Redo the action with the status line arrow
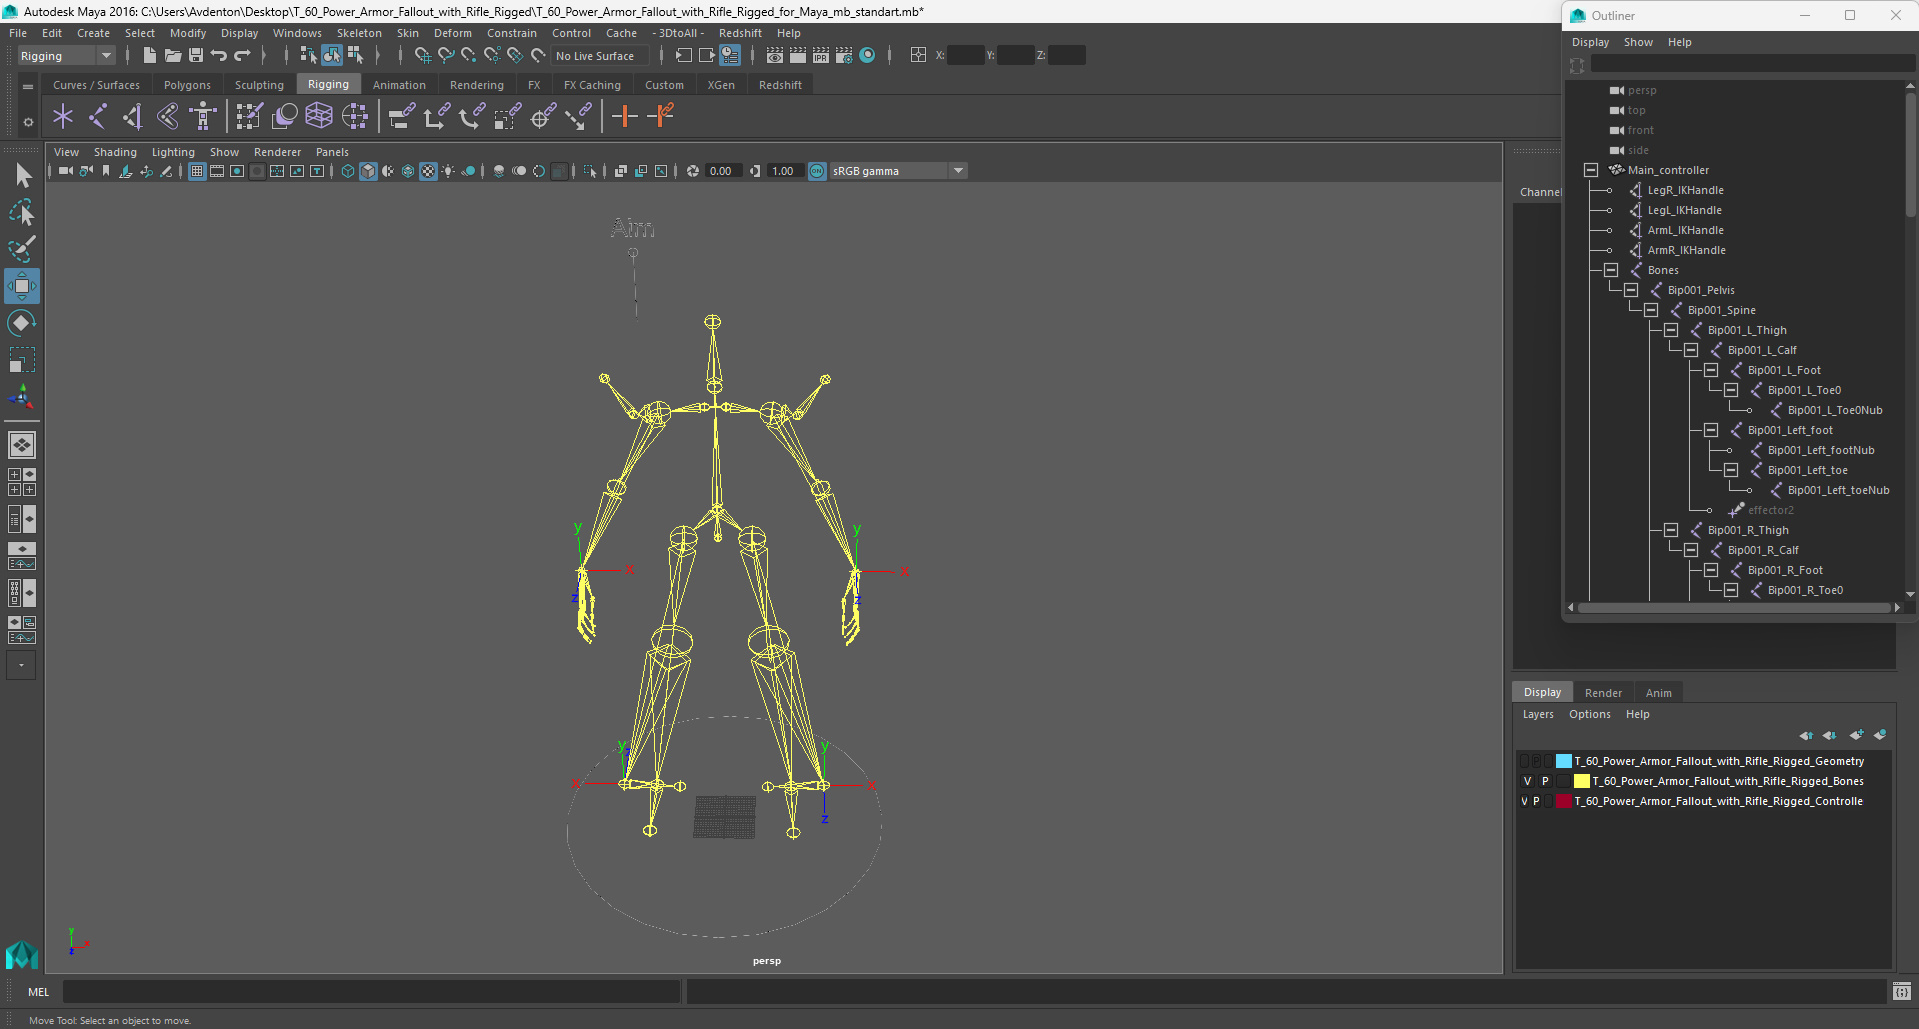 click(x=242, y=56)
